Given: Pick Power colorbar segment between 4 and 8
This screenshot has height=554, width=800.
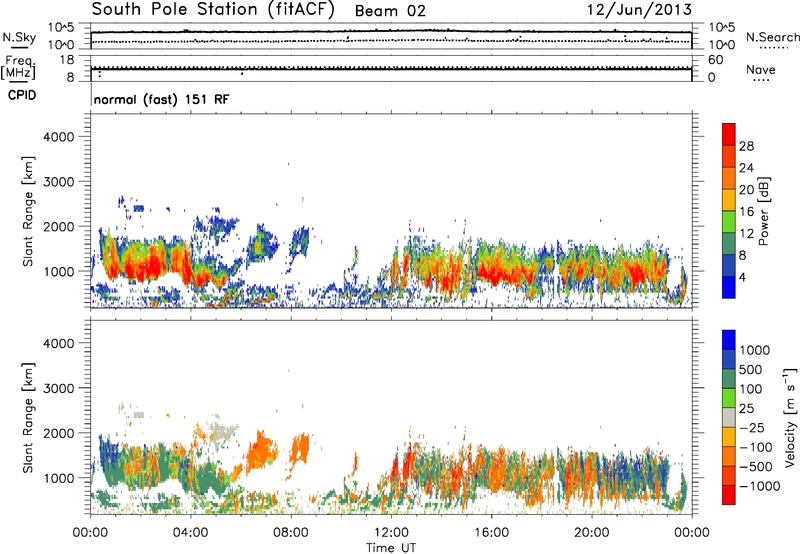Looking at the screenshot, I should pyautogui.click(x=729, y=265).
